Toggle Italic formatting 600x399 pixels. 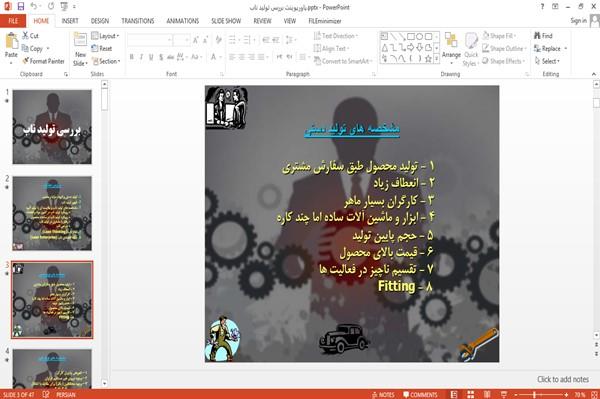tap(141, 57)
